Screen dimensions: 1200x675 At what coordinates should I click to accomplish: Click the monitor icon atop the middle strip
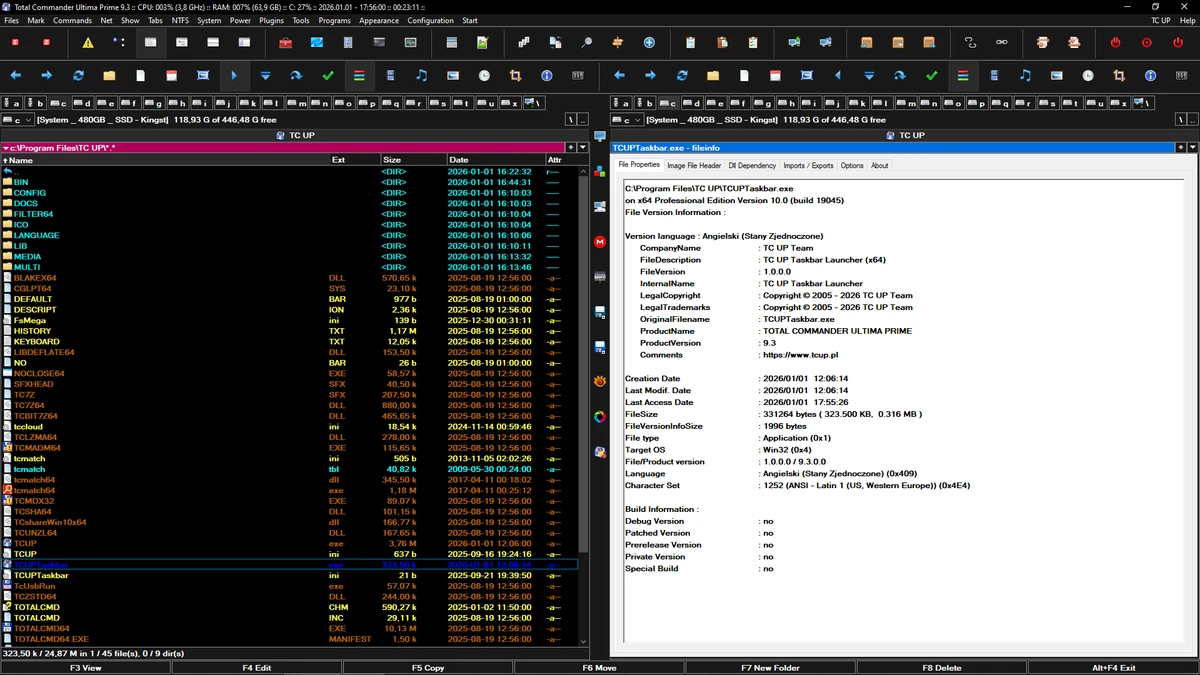600,136
